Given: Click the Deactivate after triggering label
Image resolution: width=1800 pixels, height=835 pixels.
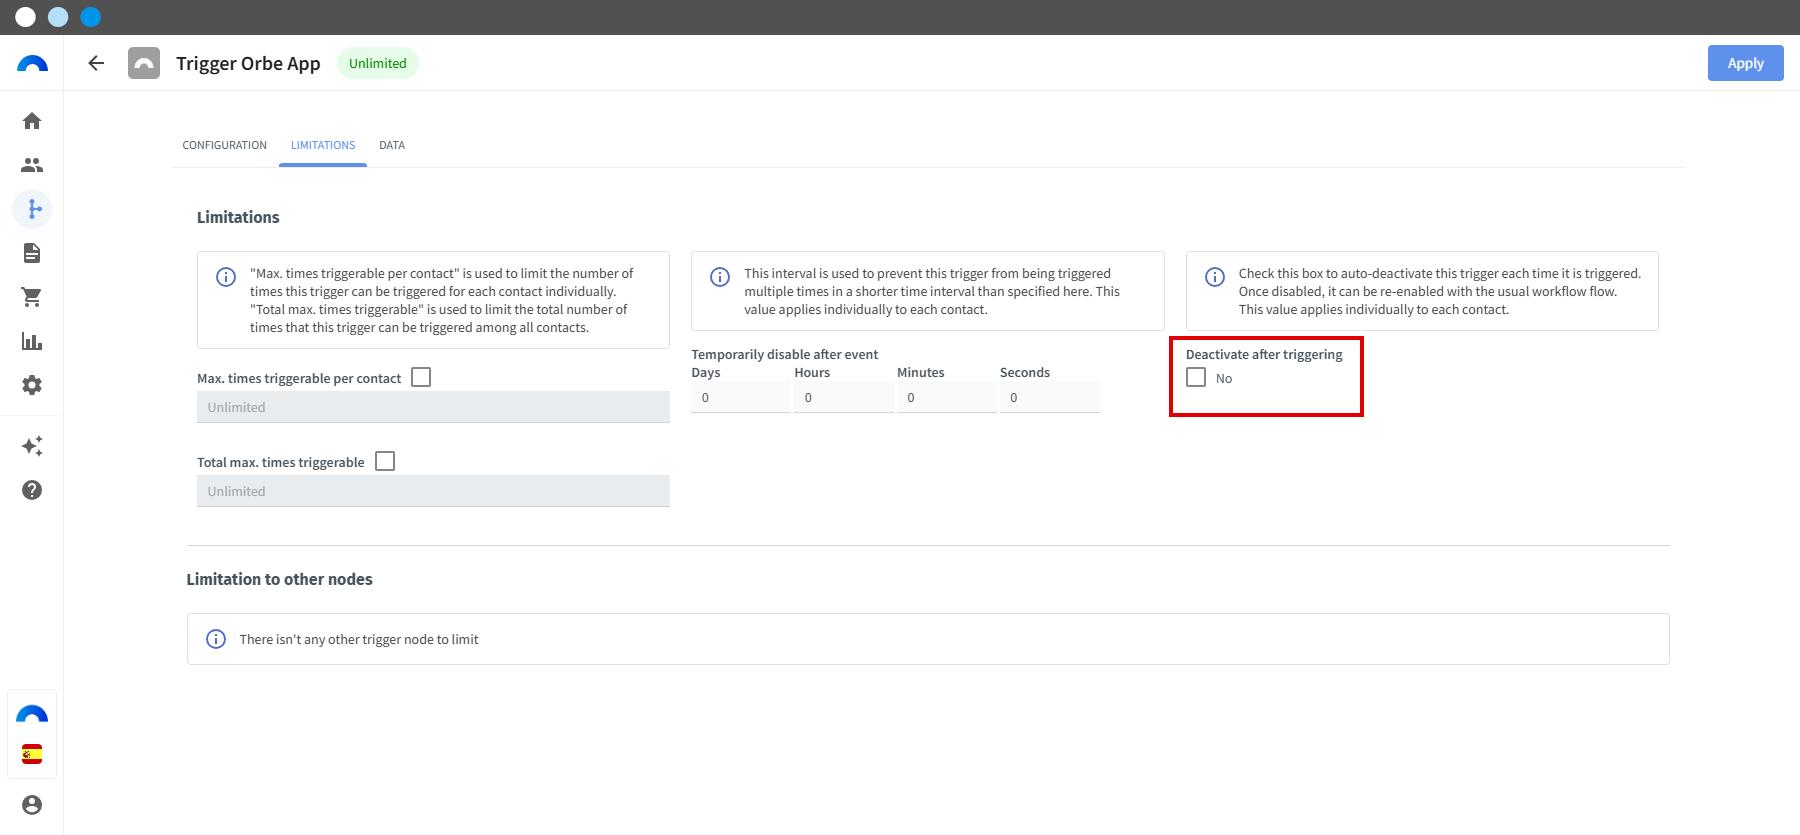Looking at the screenshot, I should (1264, 354).
